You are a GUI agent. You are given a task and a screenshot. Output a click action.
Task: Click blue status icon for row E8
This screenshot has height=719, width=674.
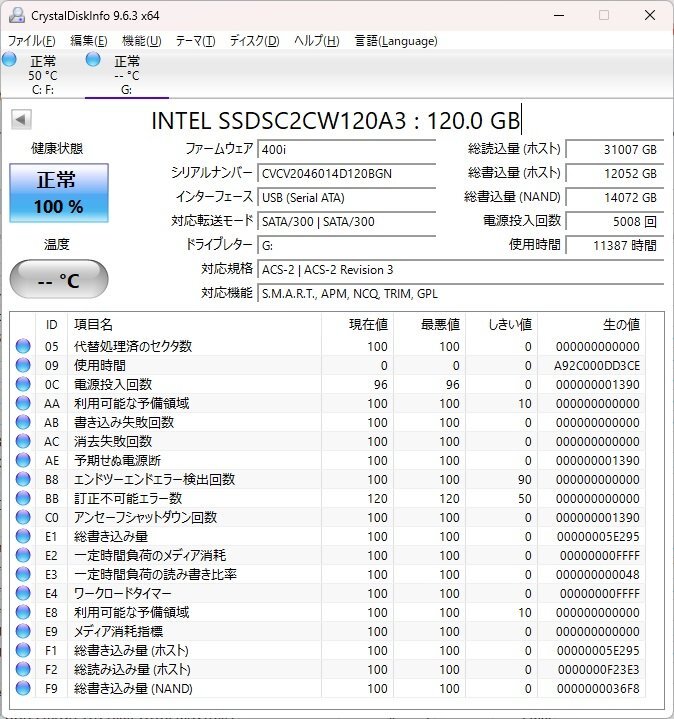23,613
